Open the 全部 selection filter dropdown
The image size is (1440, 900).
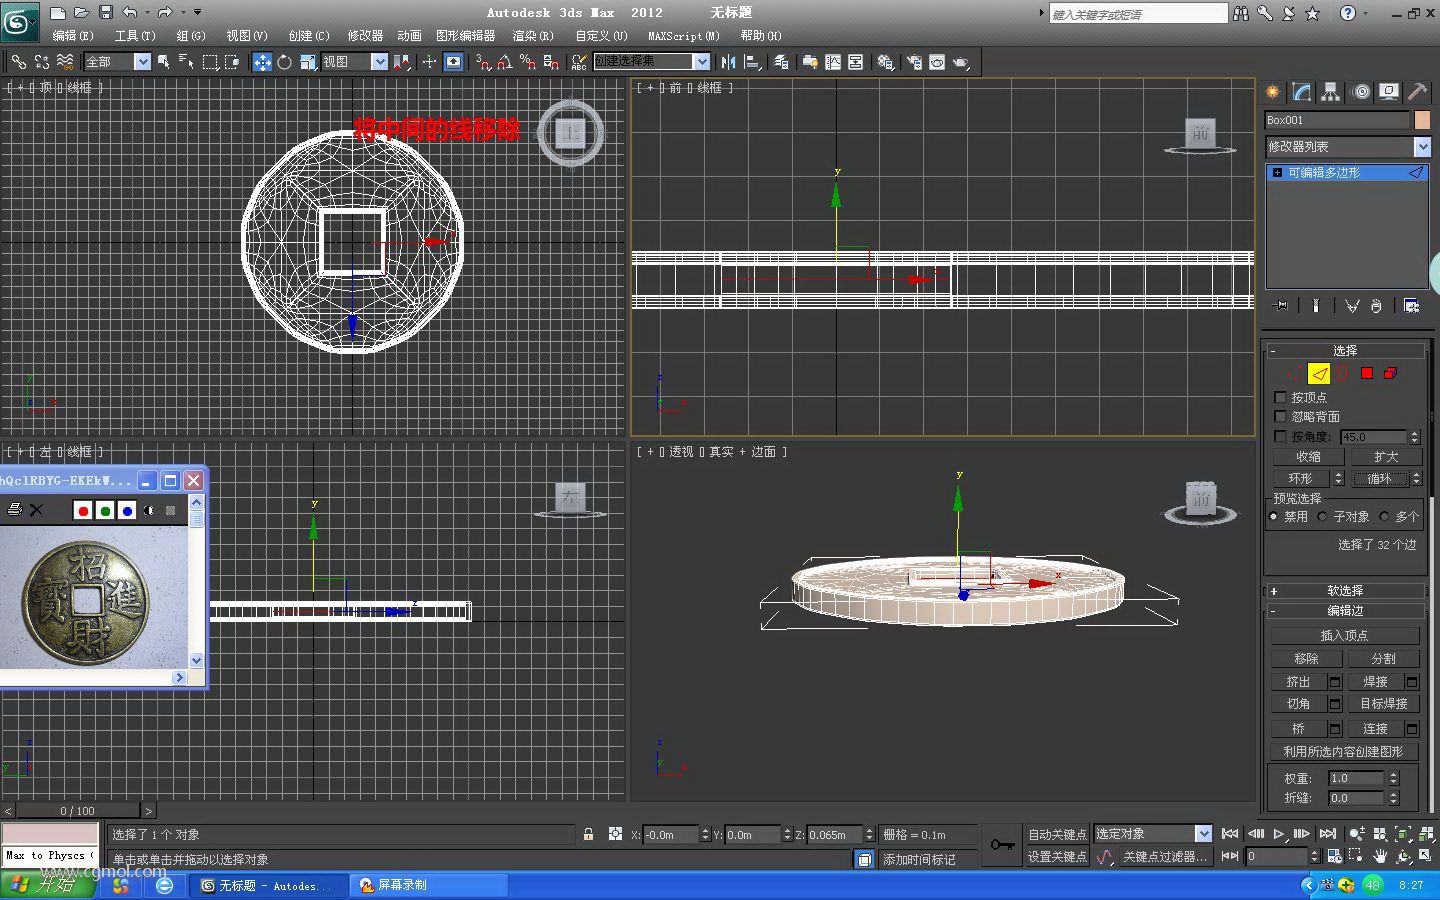[x=142, y=62]
